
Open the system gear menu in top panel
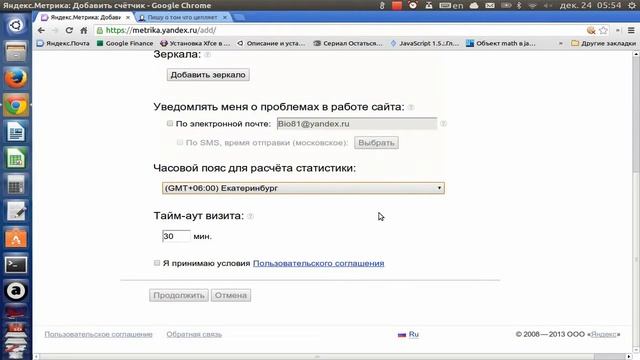[632, 5]
